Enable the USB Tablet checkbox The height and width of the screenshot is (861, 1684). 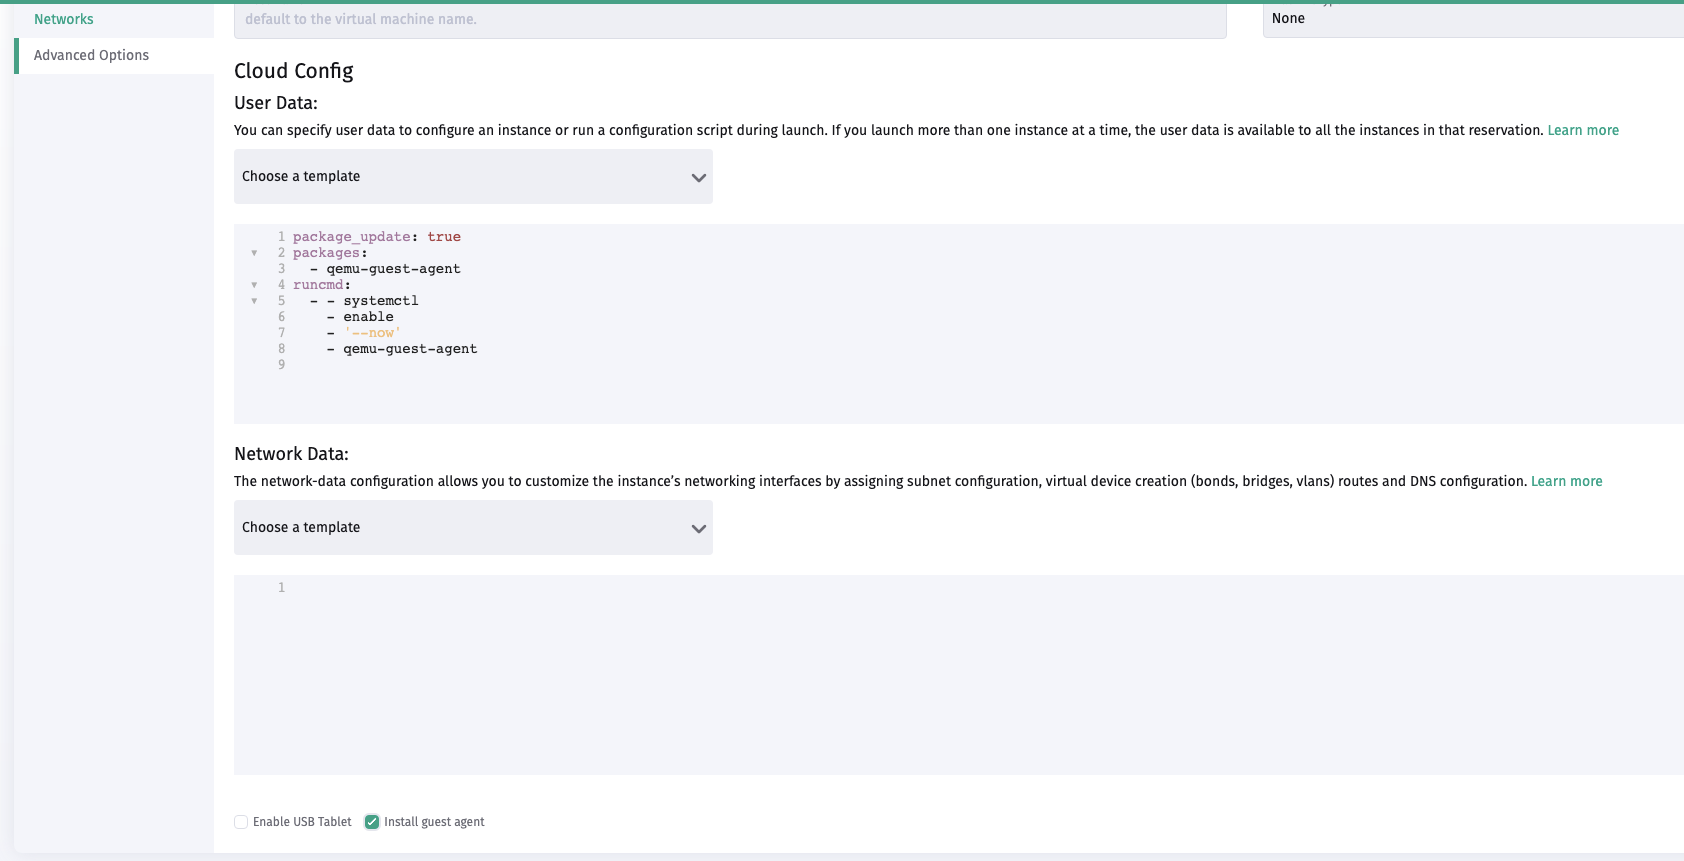241,822
